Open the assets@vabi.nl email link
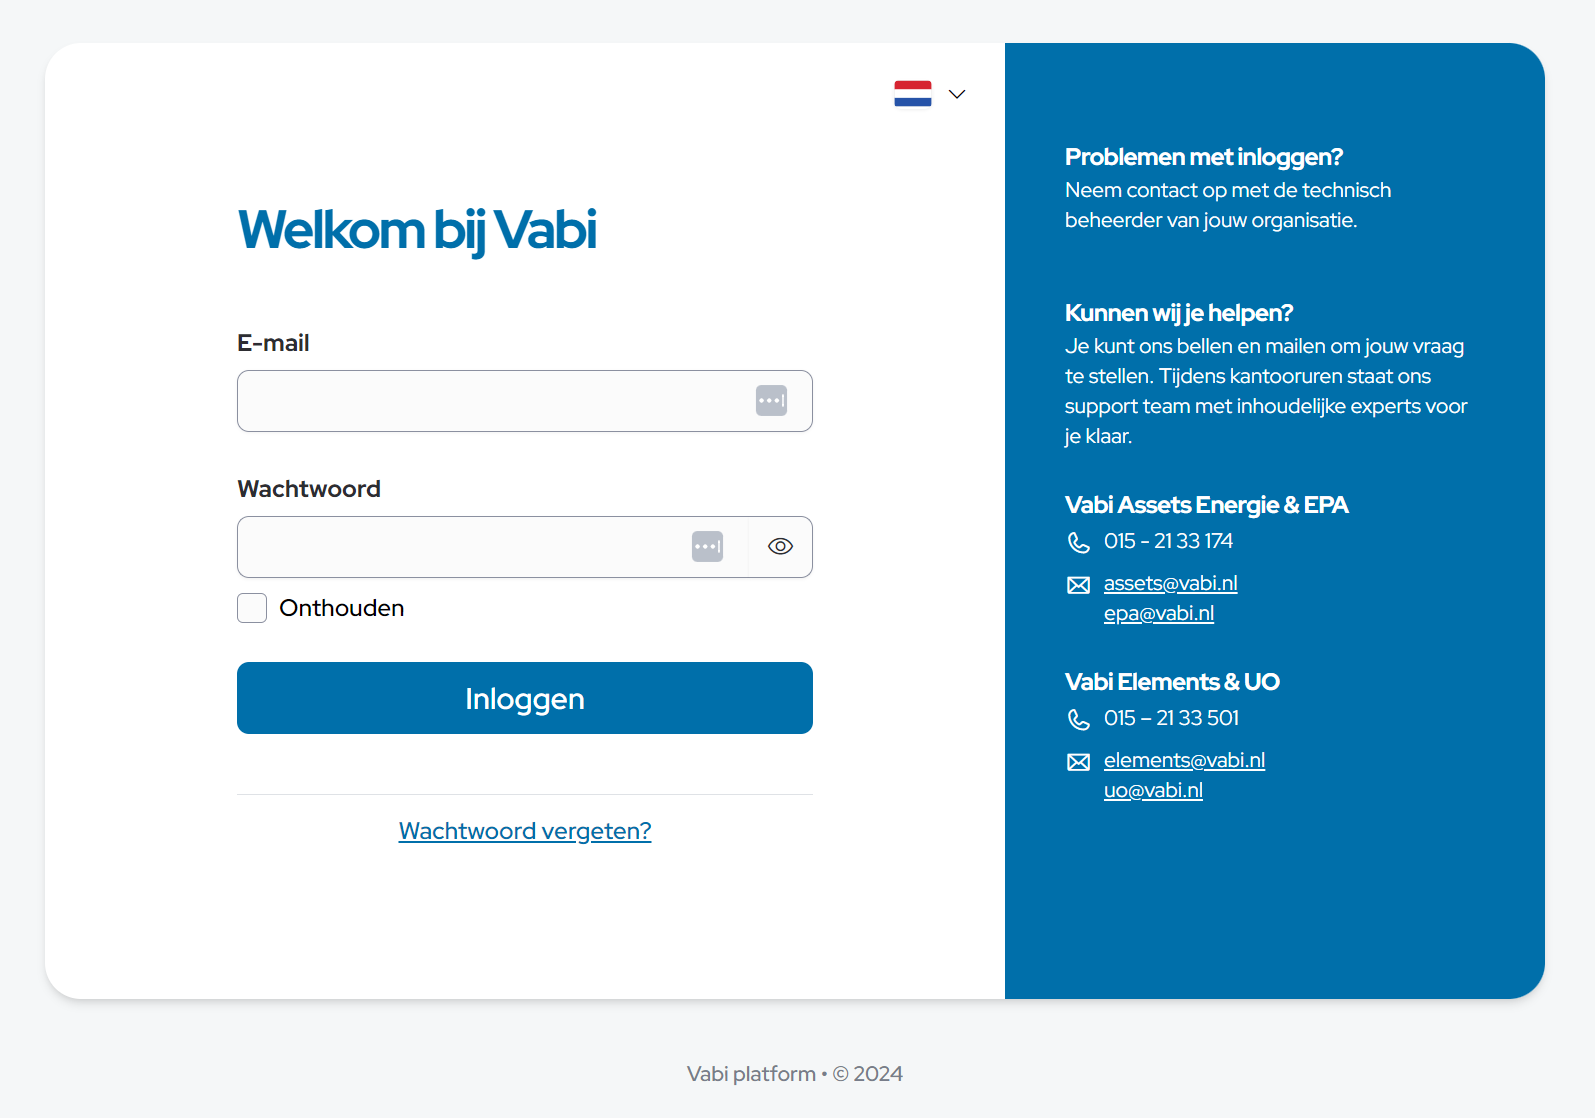The image size is (1595, 1118). [x=1170, y=583]
